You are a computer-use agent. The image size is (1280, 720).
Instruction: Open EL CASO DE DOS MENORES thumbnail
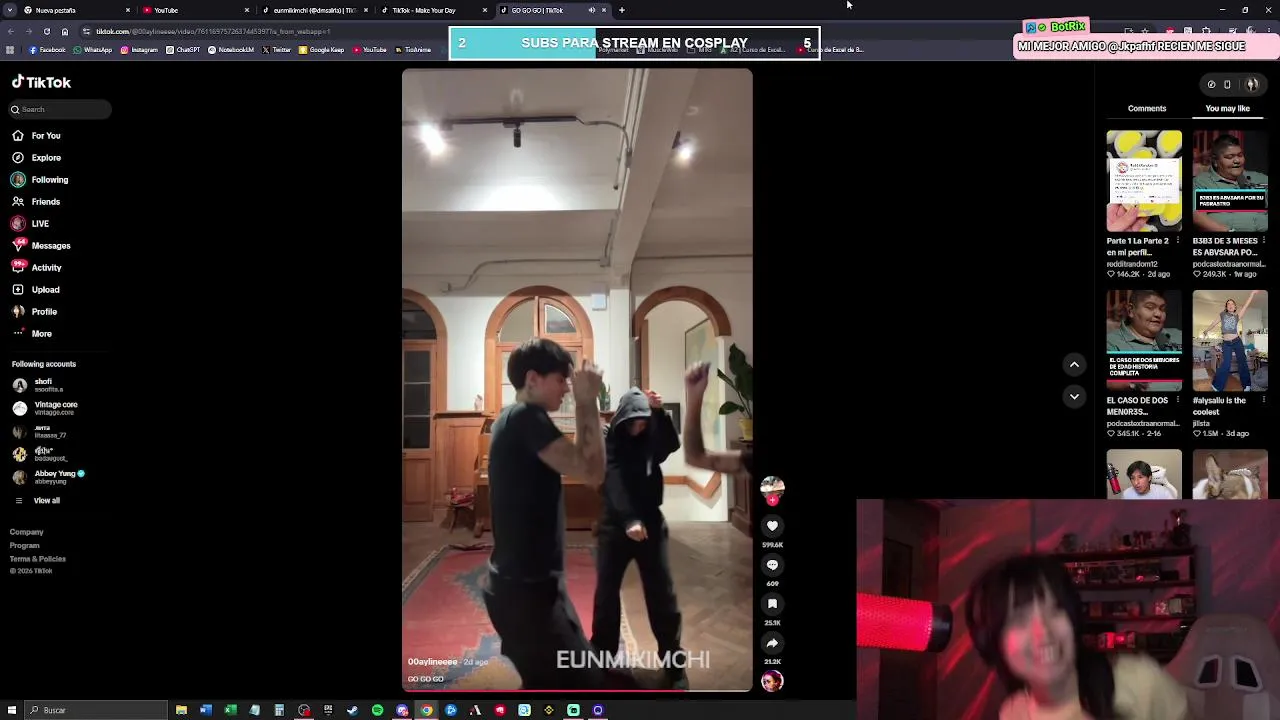[x=1144, y=341]
